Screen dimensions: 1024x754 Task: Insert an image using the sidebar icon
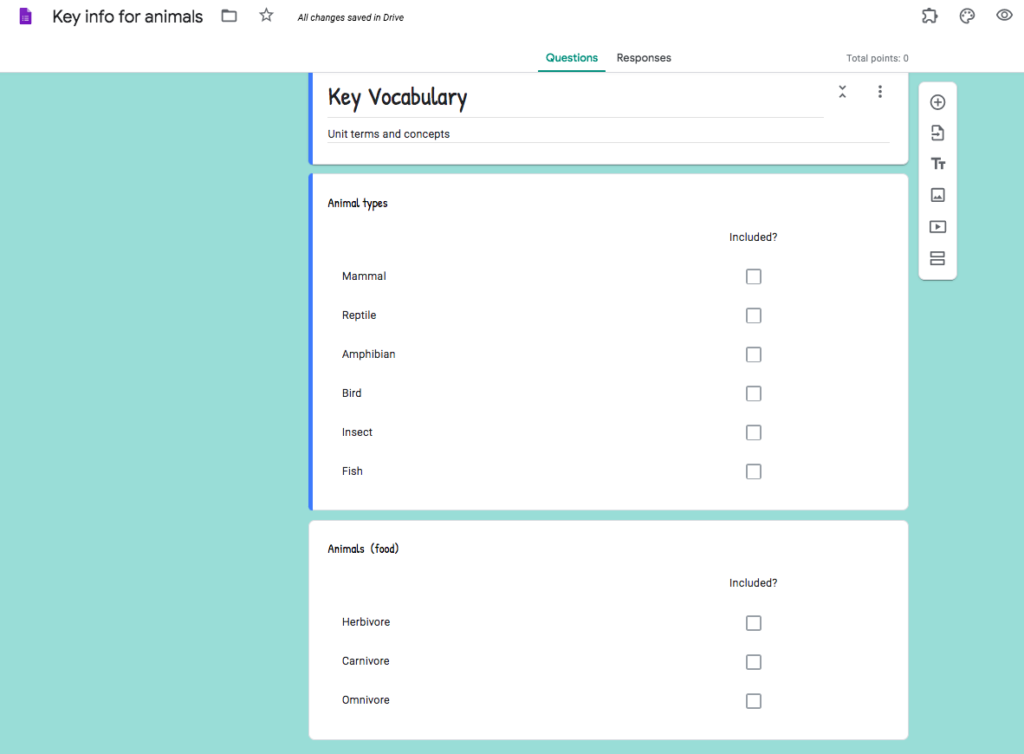click(x=937, y=195)
